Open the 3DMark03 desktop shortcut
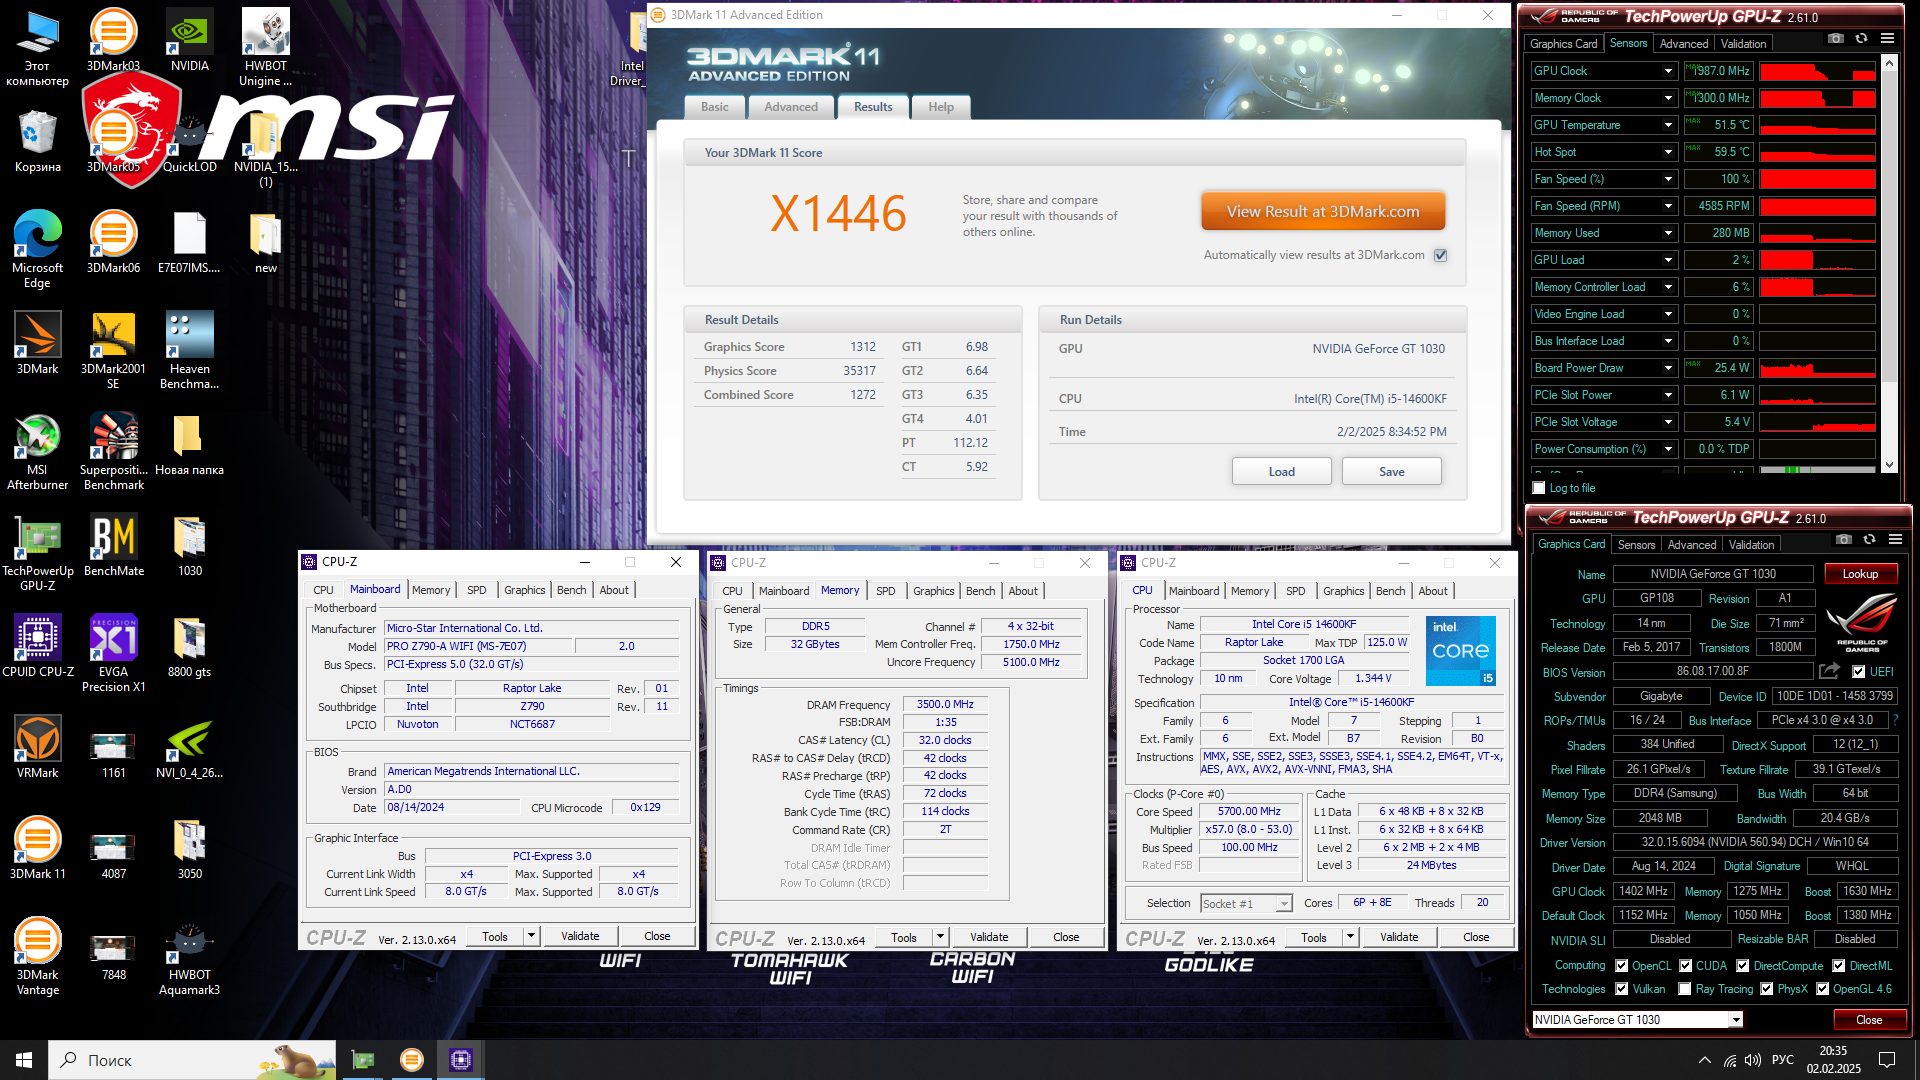This screenshot has width=1920, height=1080. 113,40
